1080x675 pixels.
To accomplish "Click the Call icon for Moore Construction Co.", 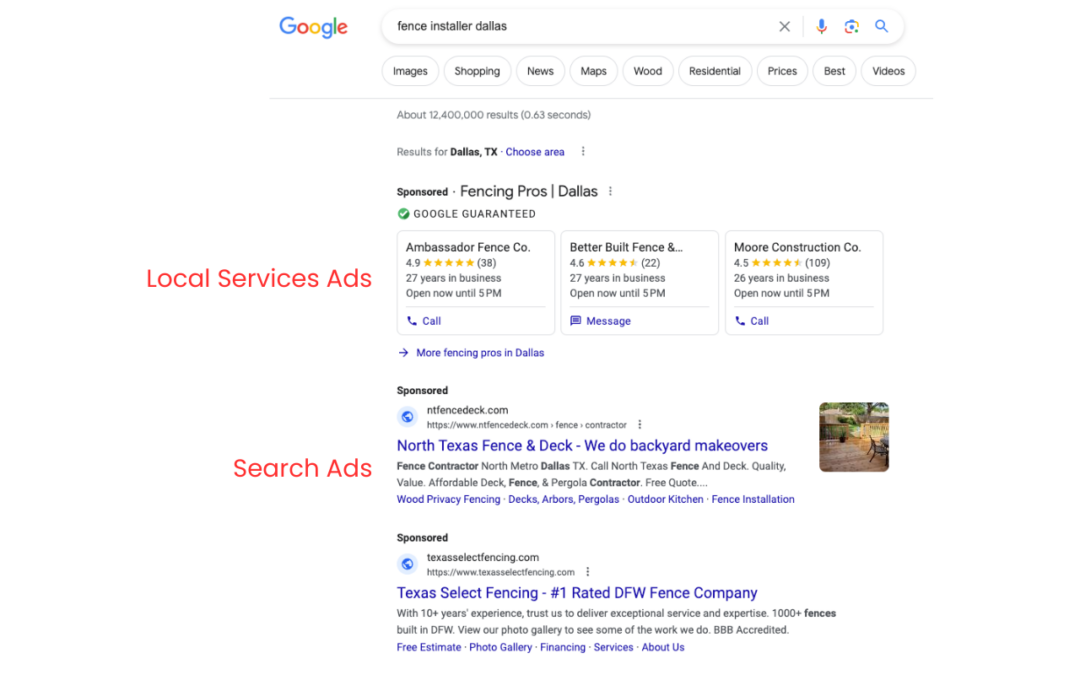I will (740, 321).
